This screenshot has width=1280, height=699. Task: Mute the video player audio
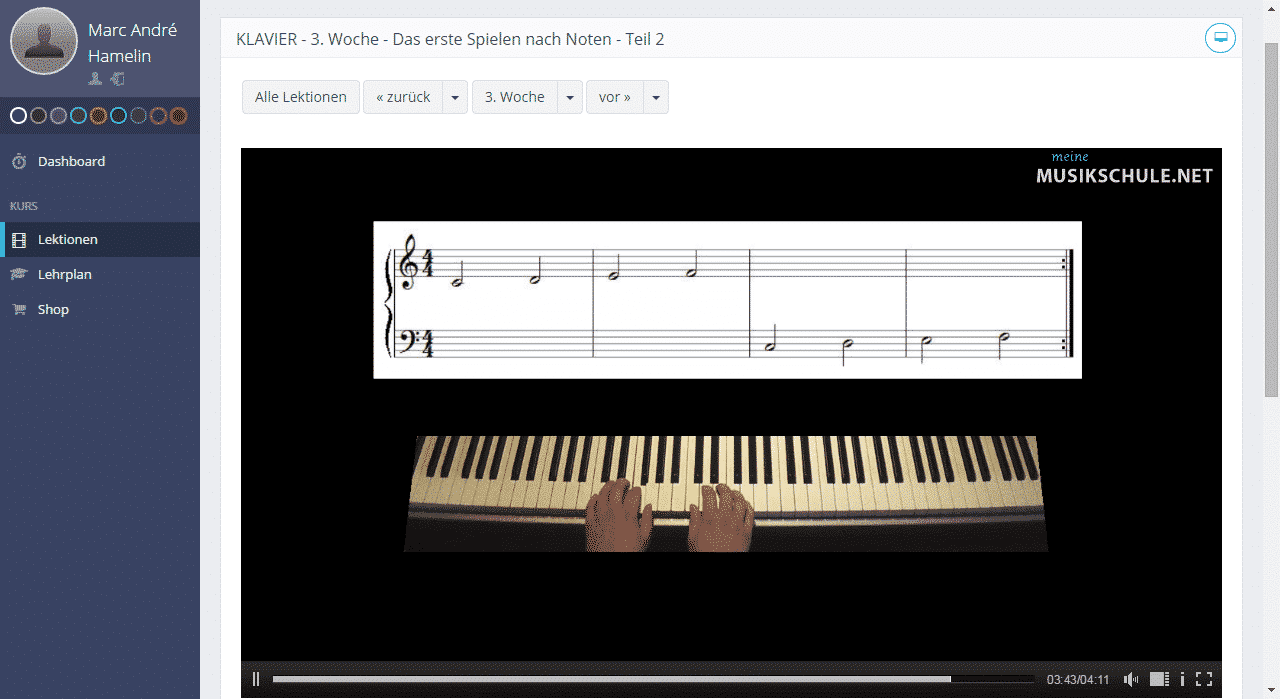[x=1131, y=679]
